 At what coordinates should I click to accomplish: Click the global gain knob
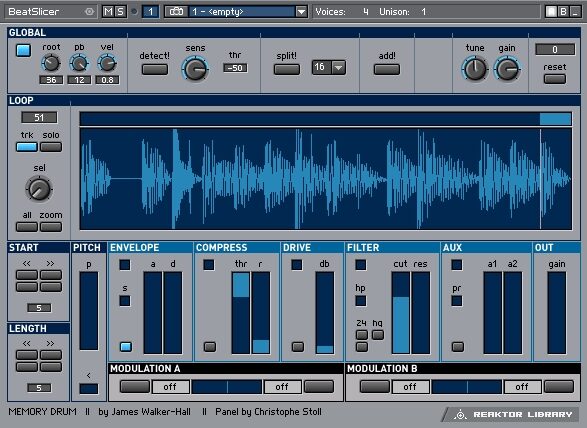[x=507, y=69]
